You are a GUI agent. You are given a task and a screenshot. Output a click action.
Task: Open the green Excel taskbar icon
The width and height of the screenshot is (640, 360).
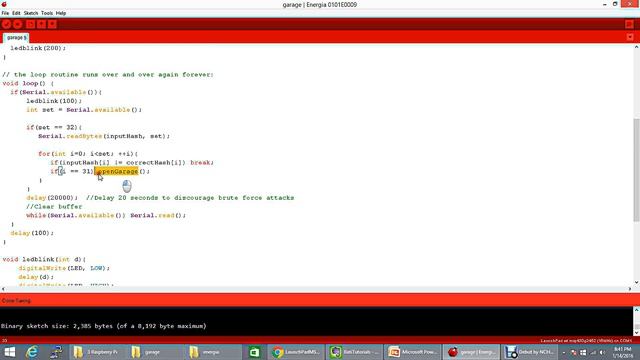254,352
